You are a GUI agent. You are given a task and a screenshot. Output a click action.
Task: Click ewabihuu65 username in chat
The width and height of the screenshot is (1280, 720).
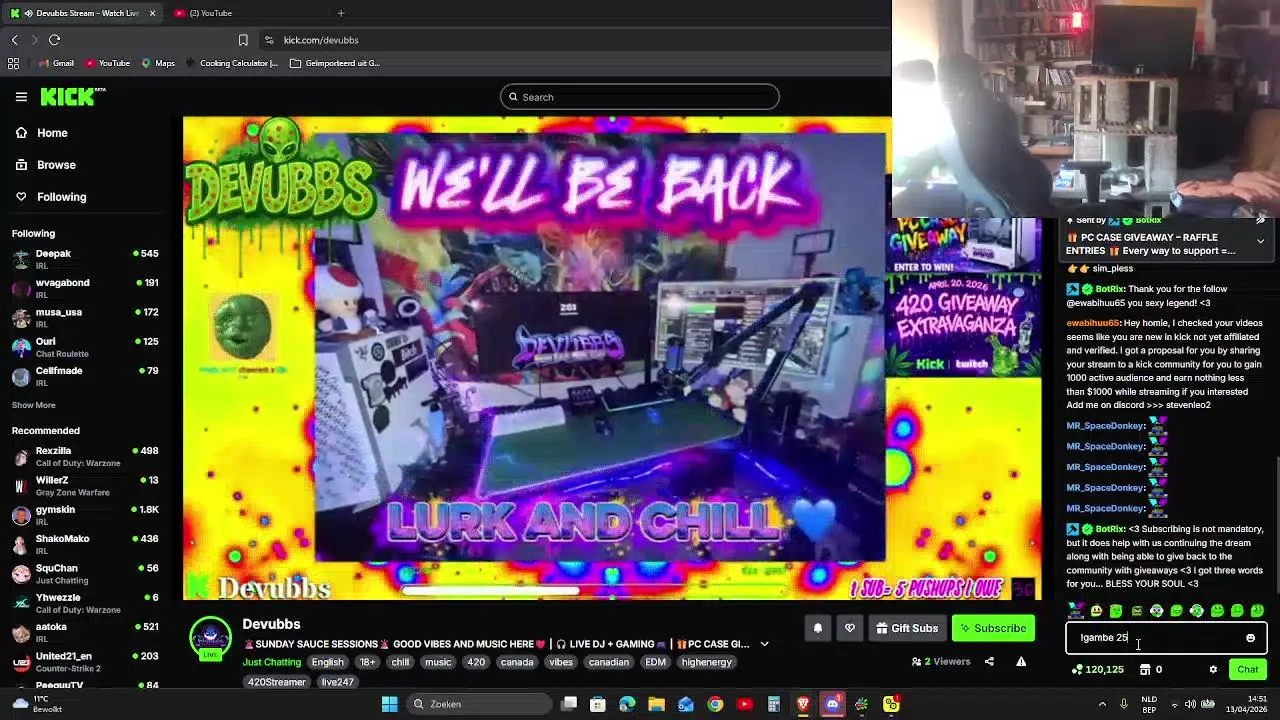1093,323
